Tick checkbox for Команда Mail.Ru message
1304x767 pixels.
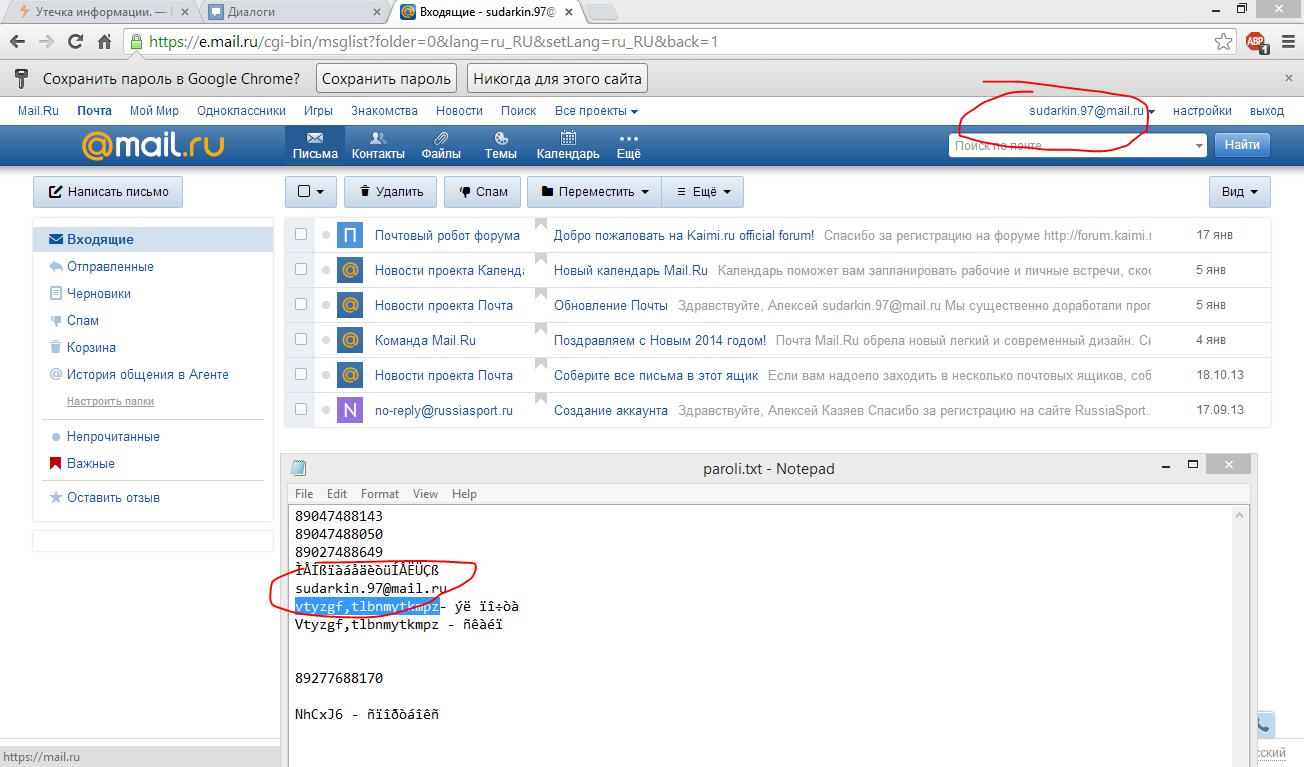pyautogui.click(x=301, y=339)
